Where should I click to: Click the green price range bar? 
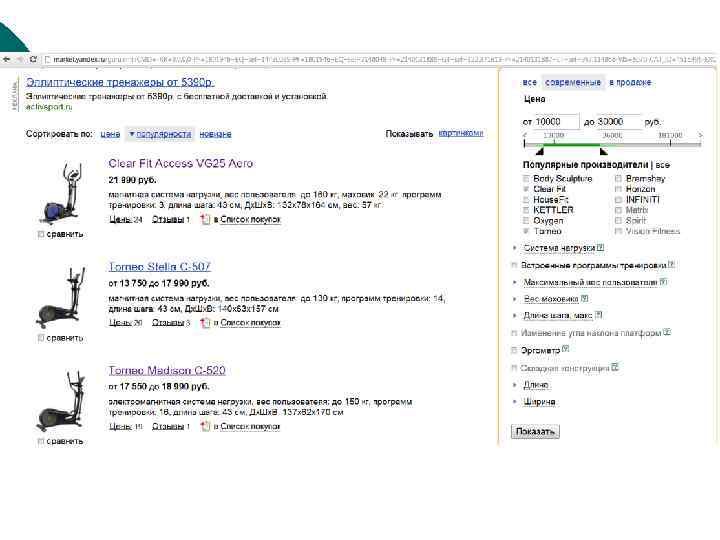[571, 145]
